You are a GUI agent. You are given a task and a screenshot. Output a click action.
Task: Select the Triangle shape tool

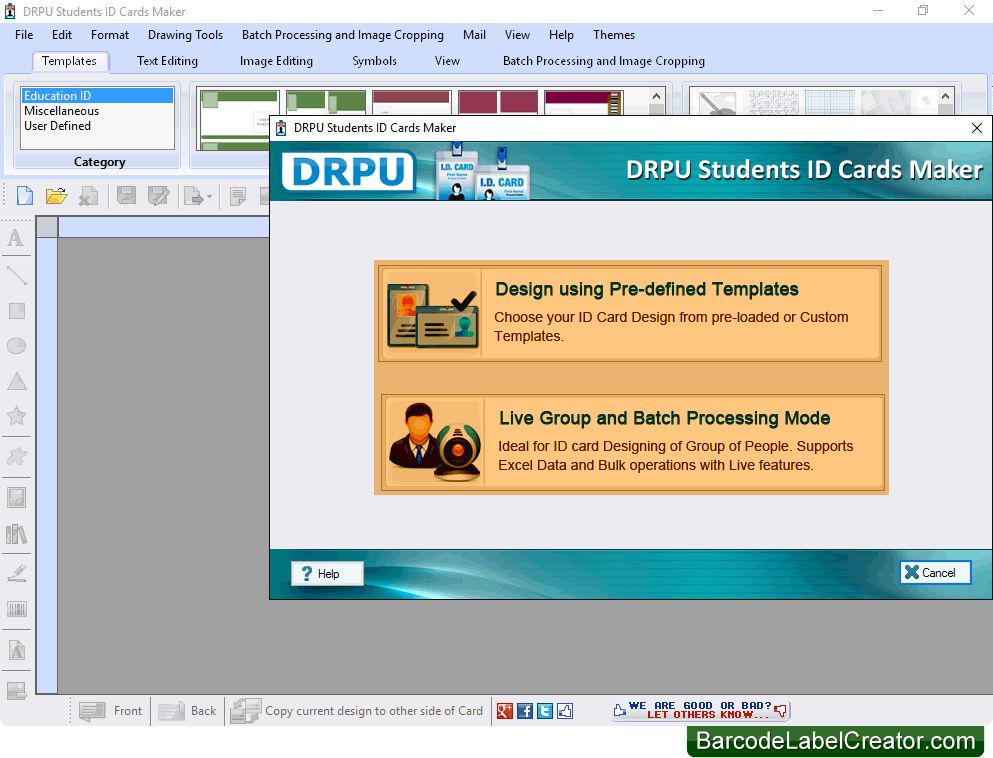[x=16, y=381]
